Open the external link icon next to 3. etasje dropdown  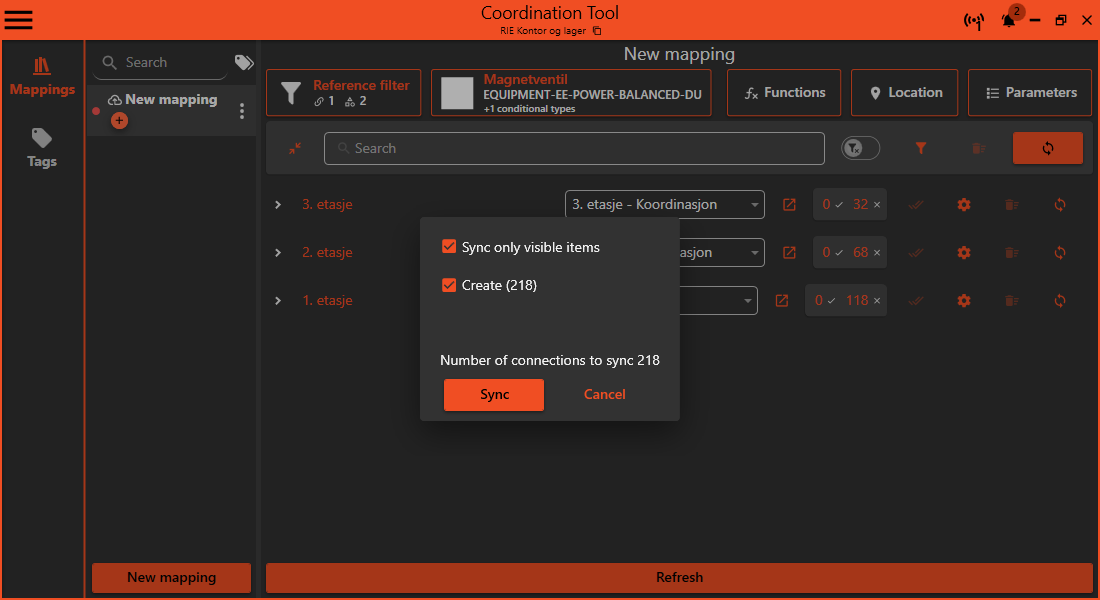pos(788,204)
